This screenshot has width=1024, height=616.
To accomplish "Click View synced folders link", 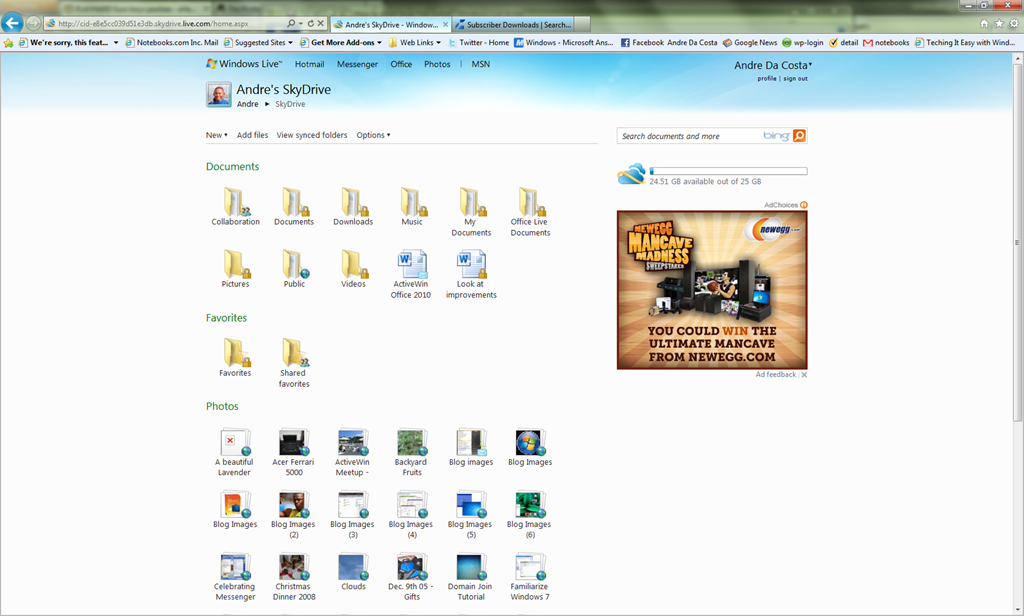I will (x=312, y=135).
